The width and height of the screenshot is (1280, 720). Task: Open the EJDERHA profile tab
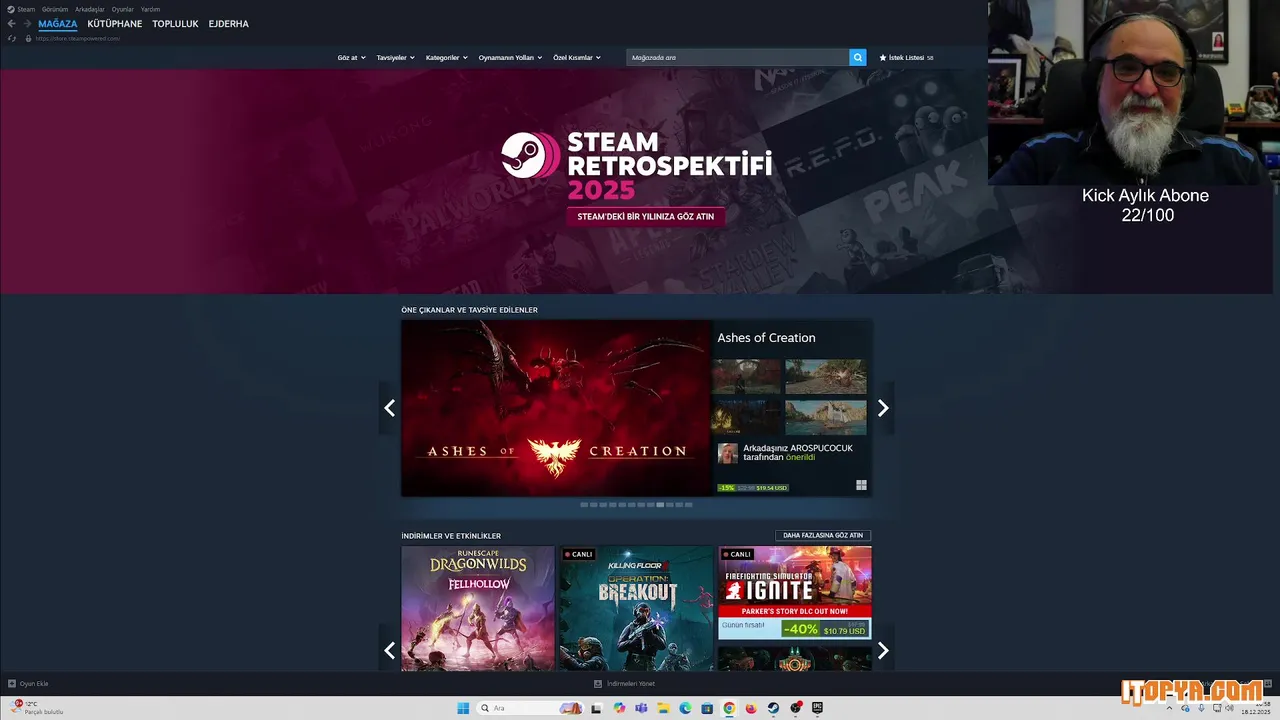(x=229, y=23)
